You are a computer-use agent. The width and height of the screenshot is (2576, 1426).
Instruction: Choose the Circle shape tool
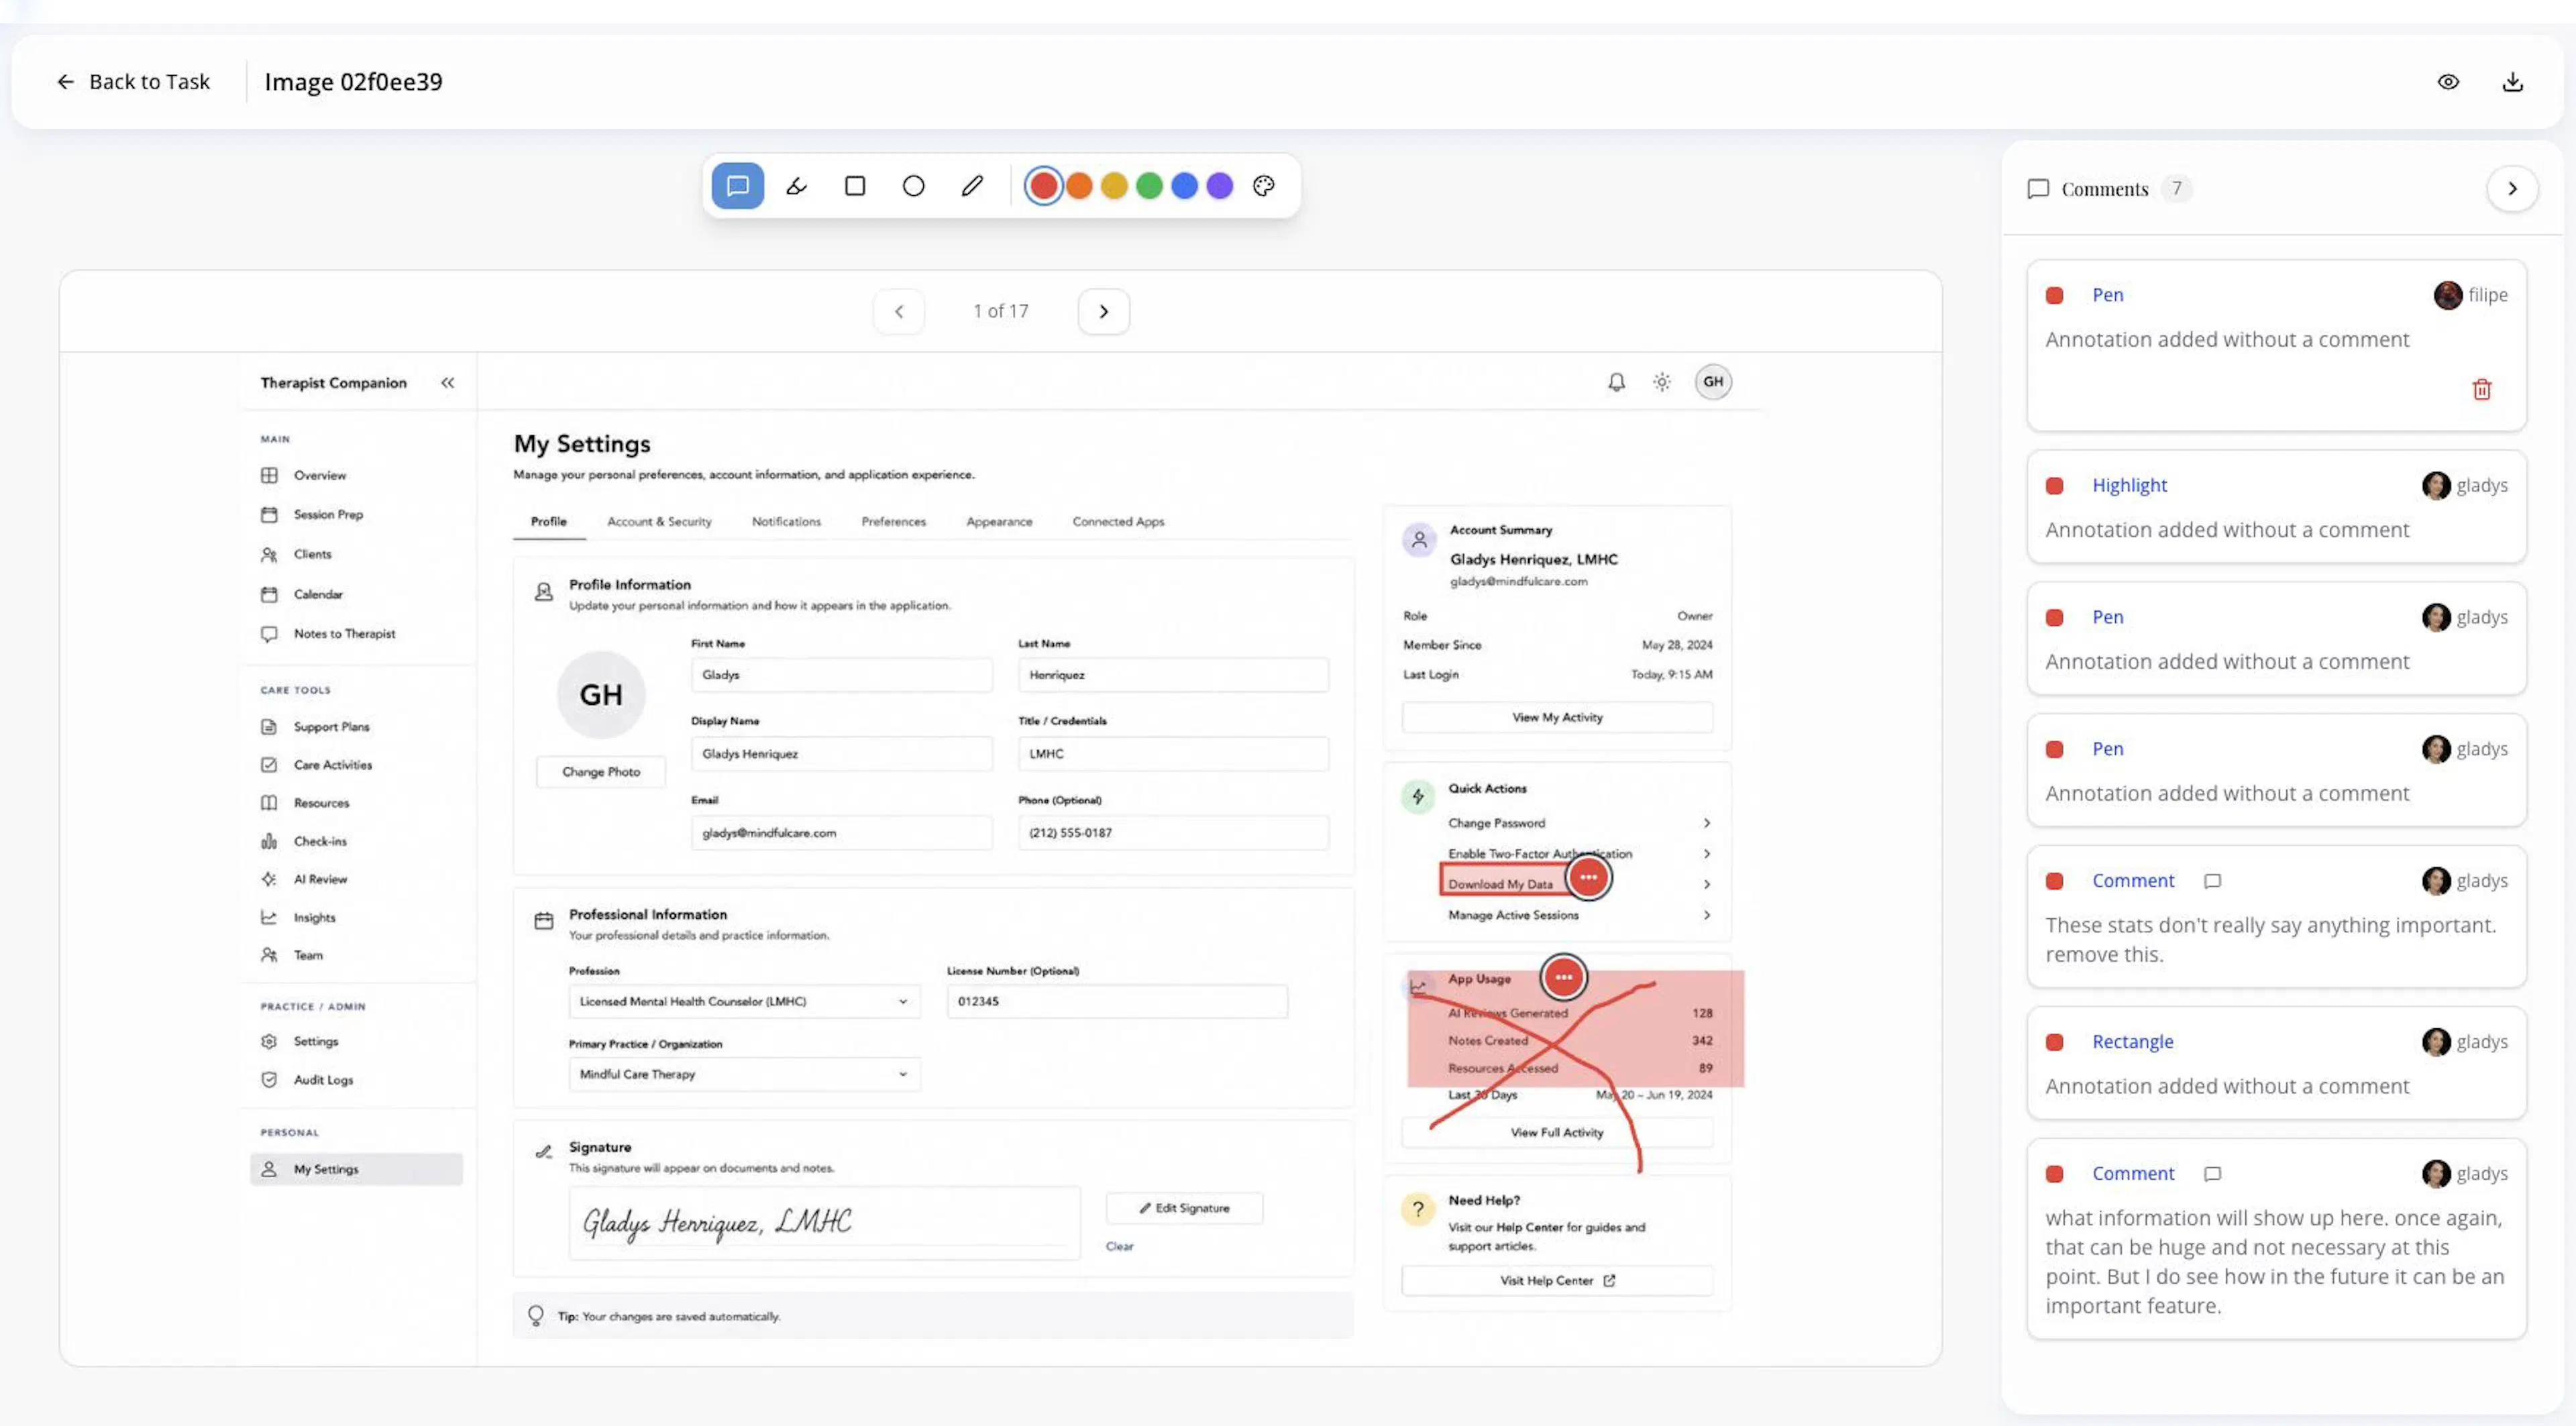[x=913, y=186]
